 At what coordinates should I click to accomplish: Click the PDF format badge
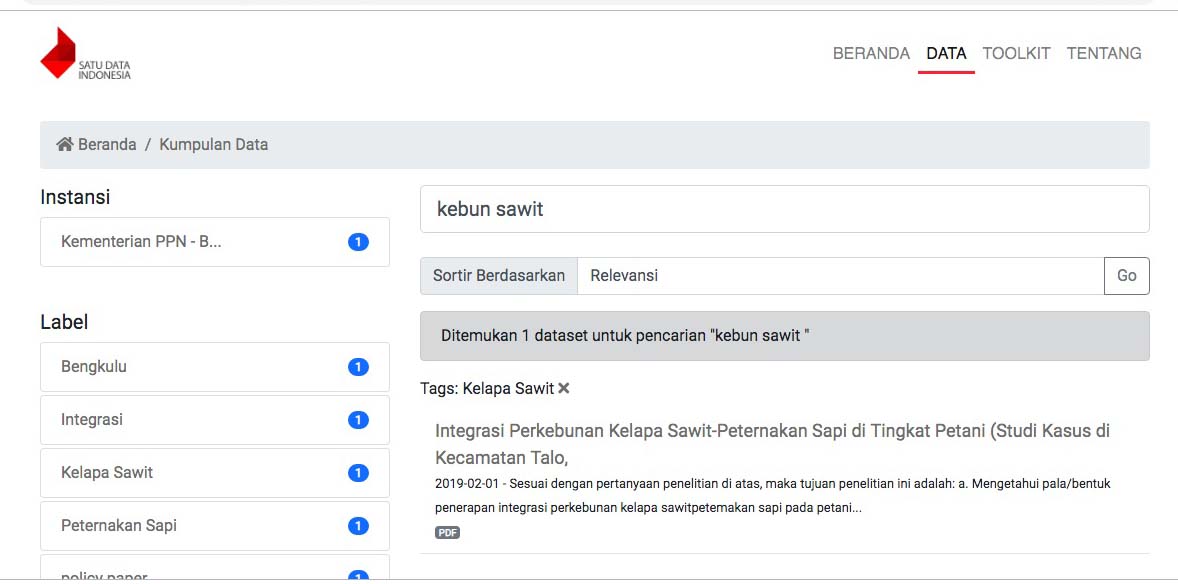coord(447,533)
